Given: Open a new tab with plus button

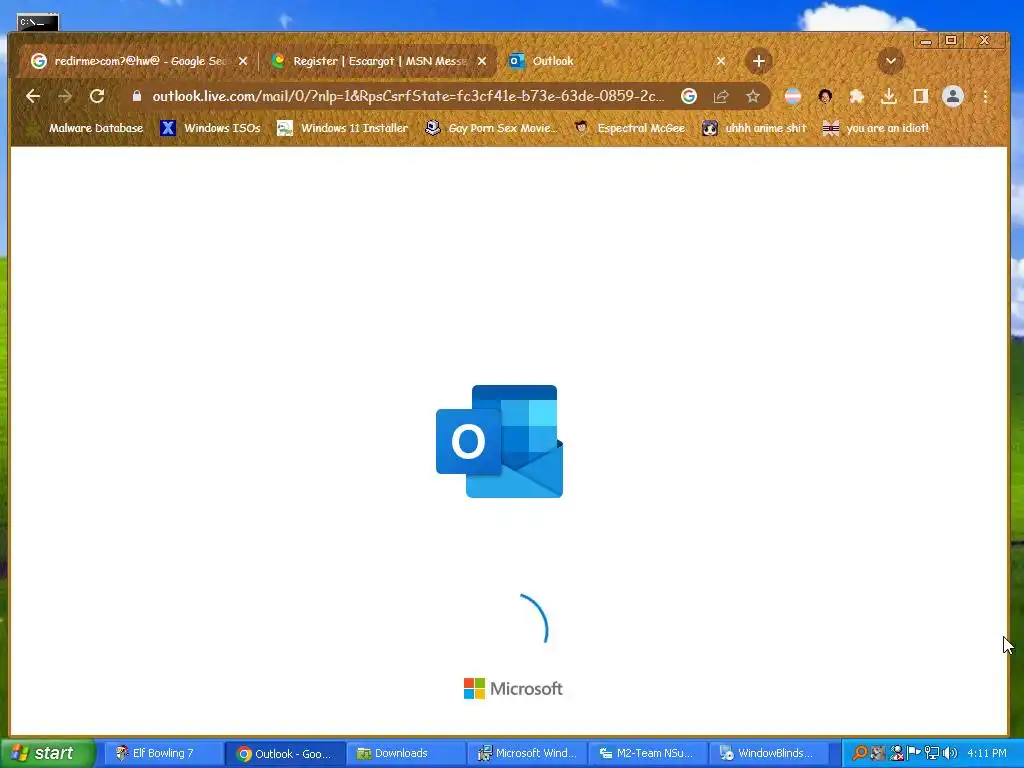Looking at the screenshot, I should pos(758,61).
